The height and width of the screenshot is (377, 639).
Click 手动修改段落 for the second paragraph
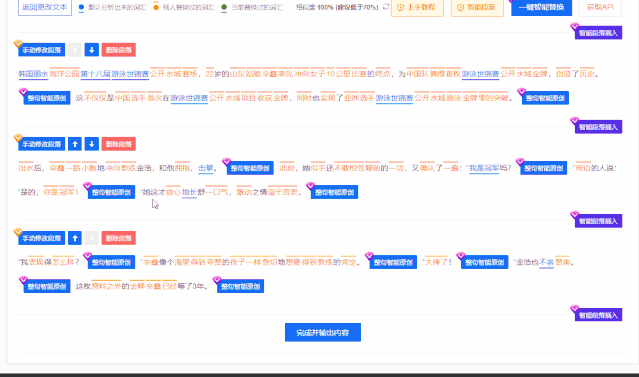pyautogui.click(x=42, y=144)
